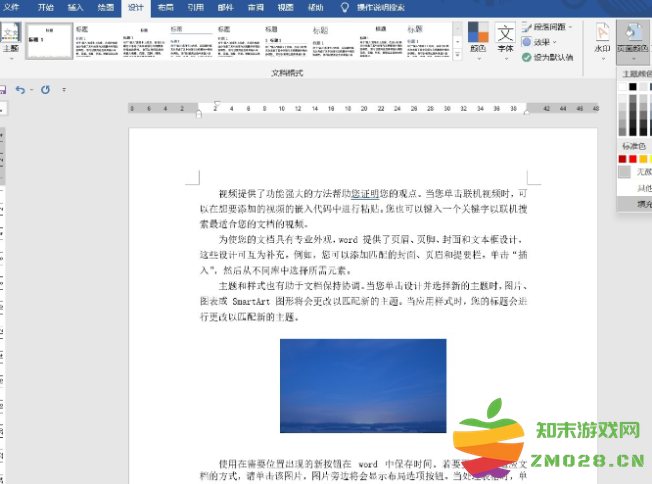Choose the highlighted 填充效果 menu entry

coord(635,204)
